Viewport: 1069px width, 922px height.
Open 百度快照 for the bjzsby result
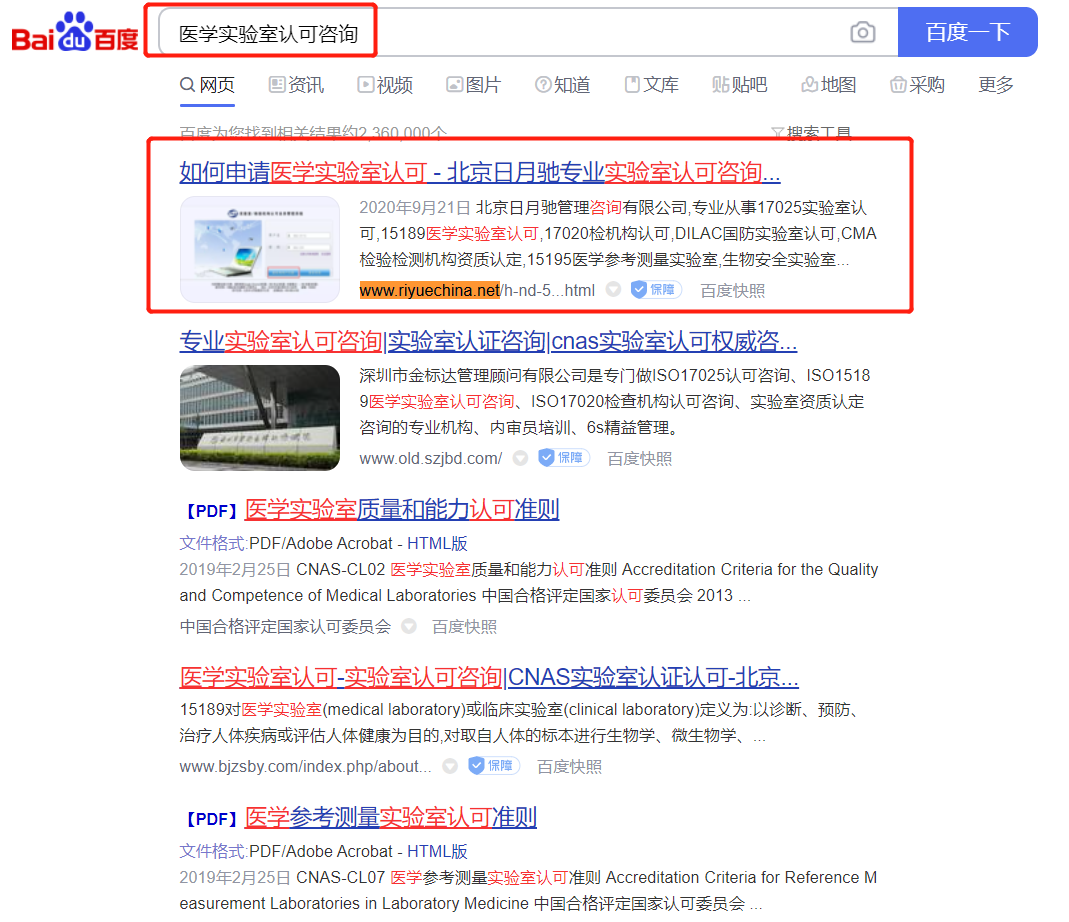569,767
